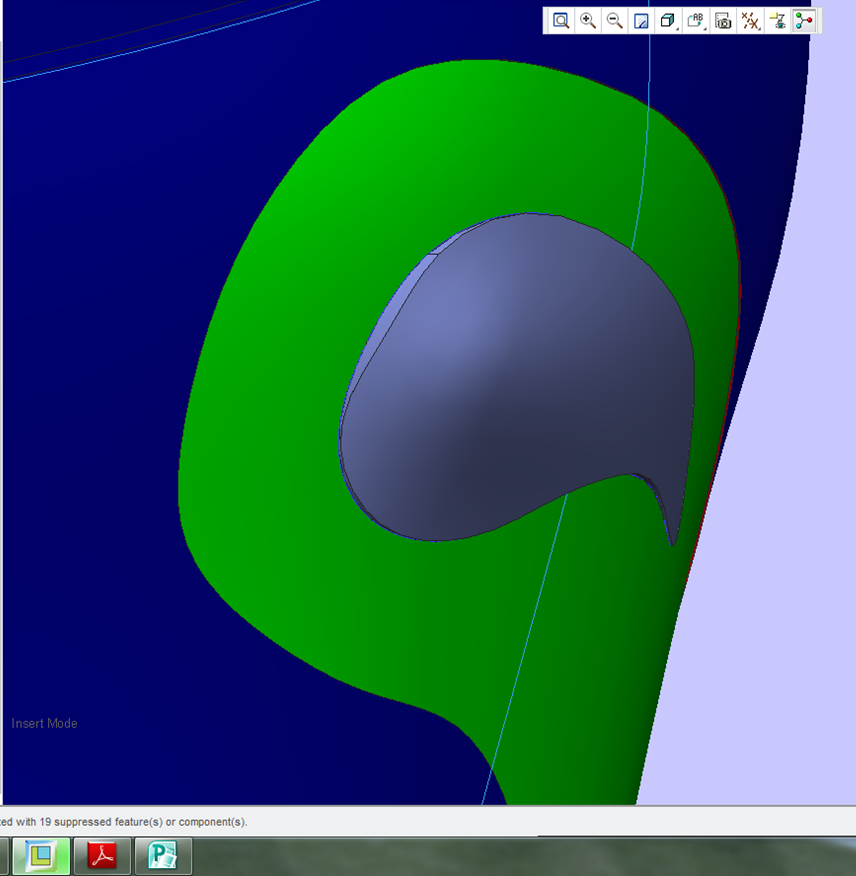Click the Repaint screen icon

click(641, 21)
